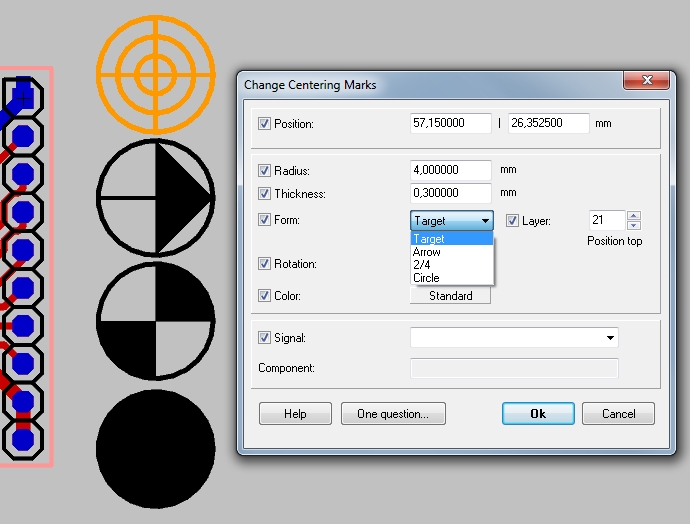Disable the Thickness checkbox

[x=264, y=194]
